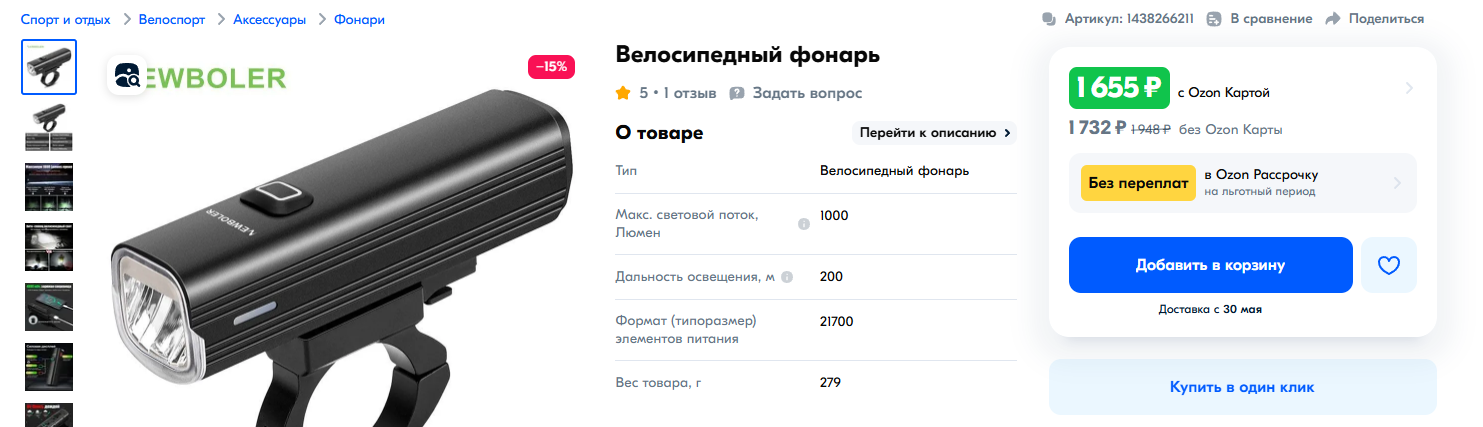The width and height of the screenshot is (1483, 427).
Task: Expand Ozon Card price details chevron
Action: pyautogui.click(x=1410, y=88)
